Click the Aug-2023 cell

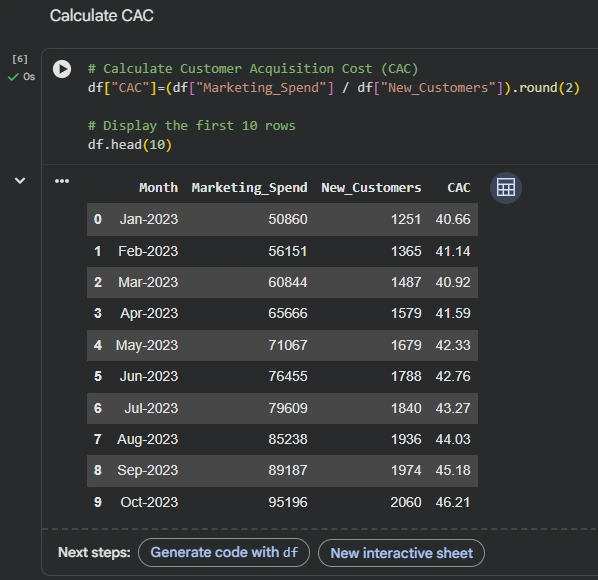(148, 439)
